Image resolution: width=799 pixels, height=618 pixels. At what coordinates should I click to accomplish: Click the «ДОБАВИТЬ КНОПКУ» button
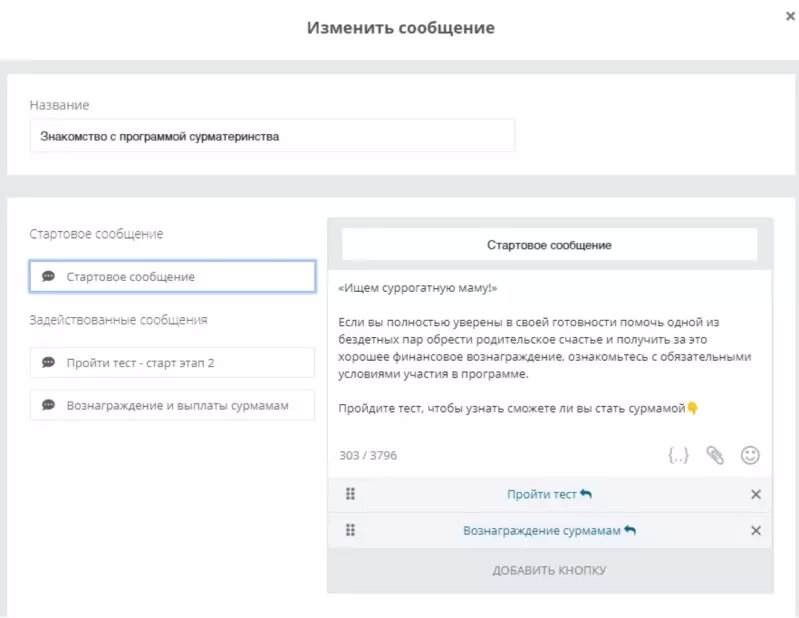[x=549, y=570]
